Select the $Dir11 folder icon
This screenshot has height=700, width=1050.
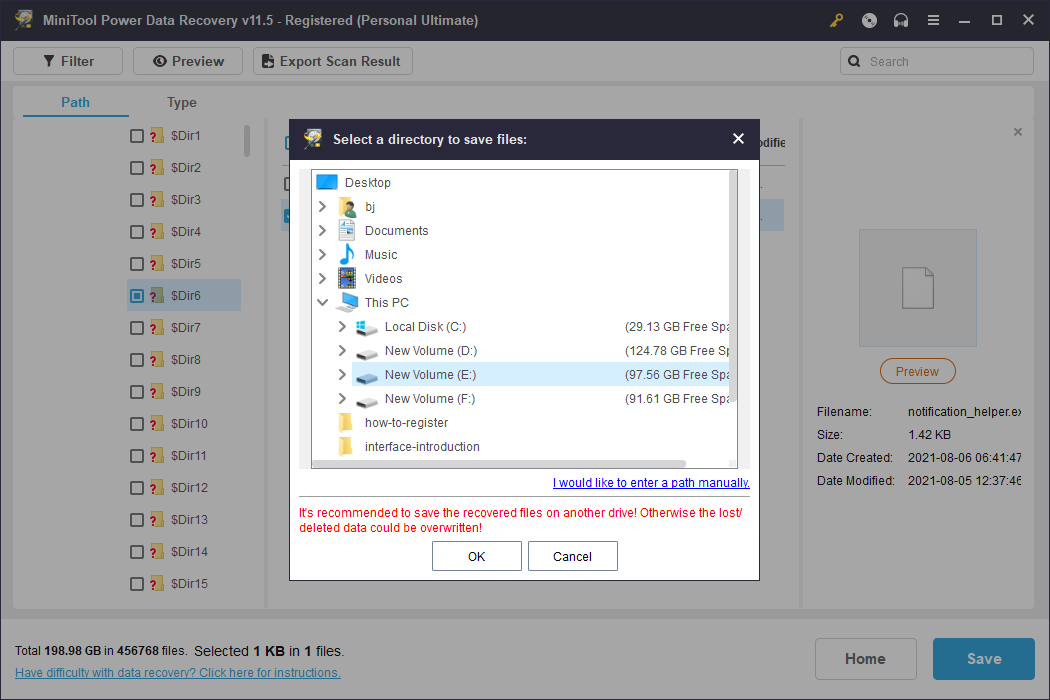coord(157,456)
